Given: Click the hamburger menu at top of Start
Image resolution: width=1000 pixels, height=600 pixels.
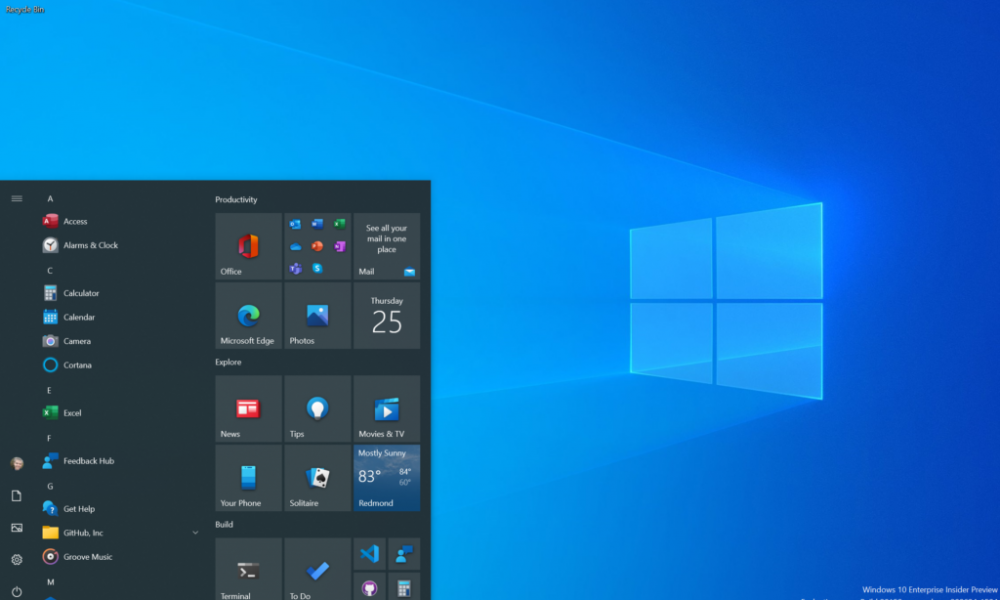Looking at the screenshot, I should point(17,199).
